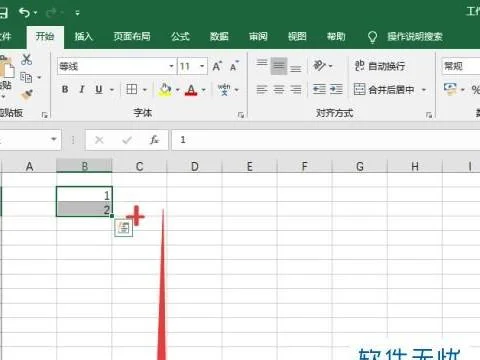Open the Quick Access Toolbar customize arrow
The width and height of the screenshot is (480, 360).
click(77, 13)
